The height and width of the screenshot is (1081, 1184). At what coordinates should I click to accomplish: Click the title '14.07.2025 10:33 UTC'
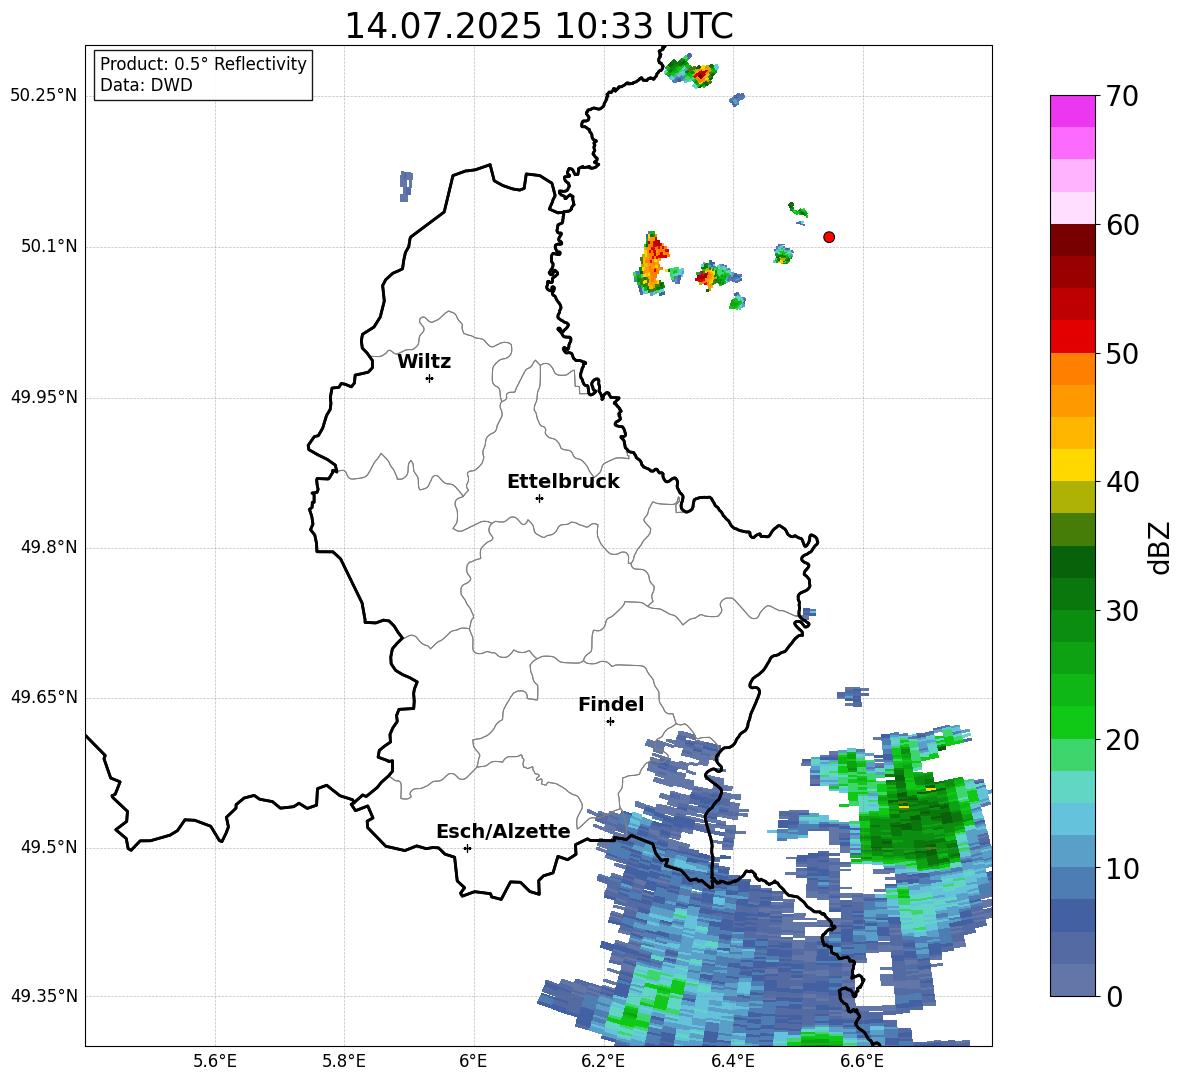538,26
